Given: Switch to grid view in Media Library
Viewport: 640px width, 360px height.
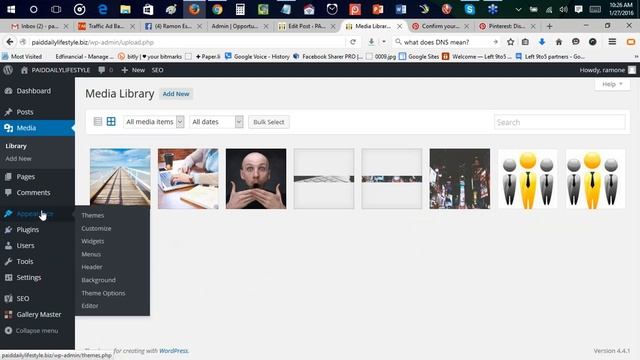Looking at the screenshot, I should click(x=111, y=121).
